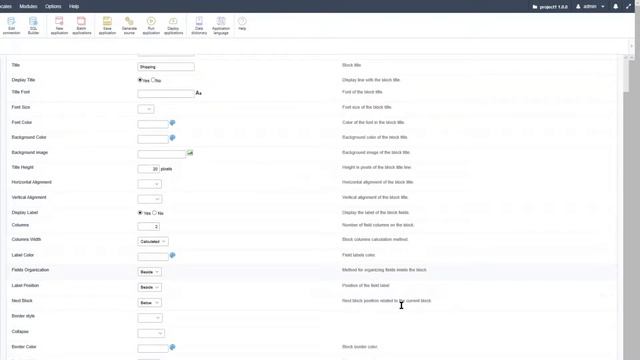
Task: Select Yes for Display Title
Action: [x=140, y=80]
